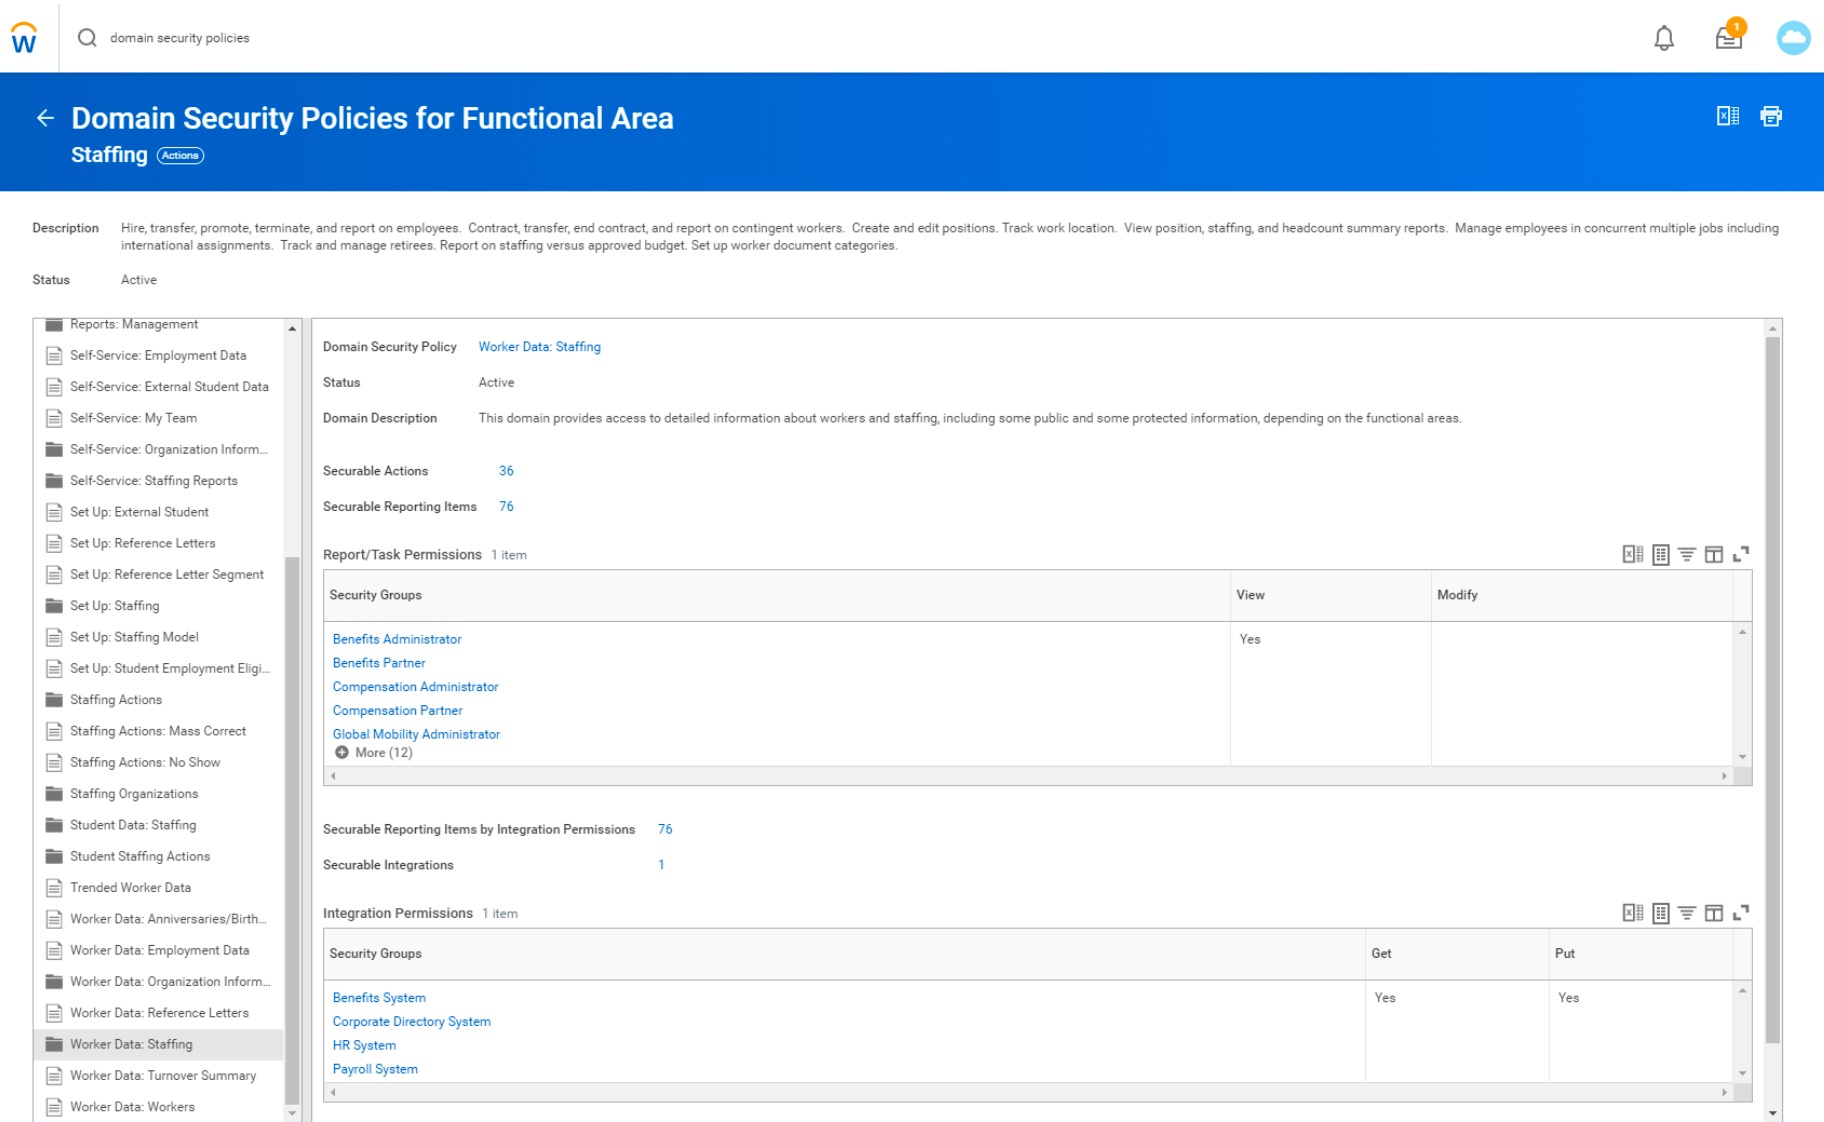Open the Workday inbox icon
Image resolution: width=1824 pixels, height=1122 pixels.
(1727, 39)
